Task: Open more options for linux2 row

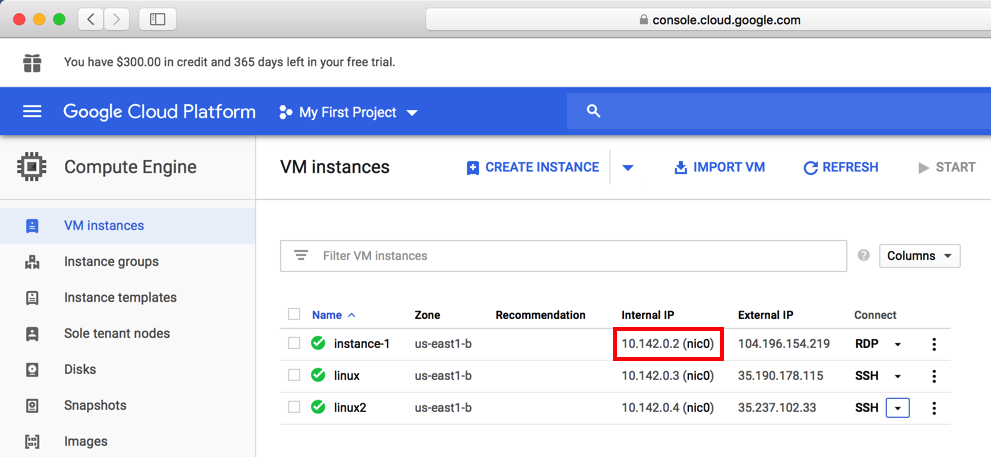Action: 934,408
